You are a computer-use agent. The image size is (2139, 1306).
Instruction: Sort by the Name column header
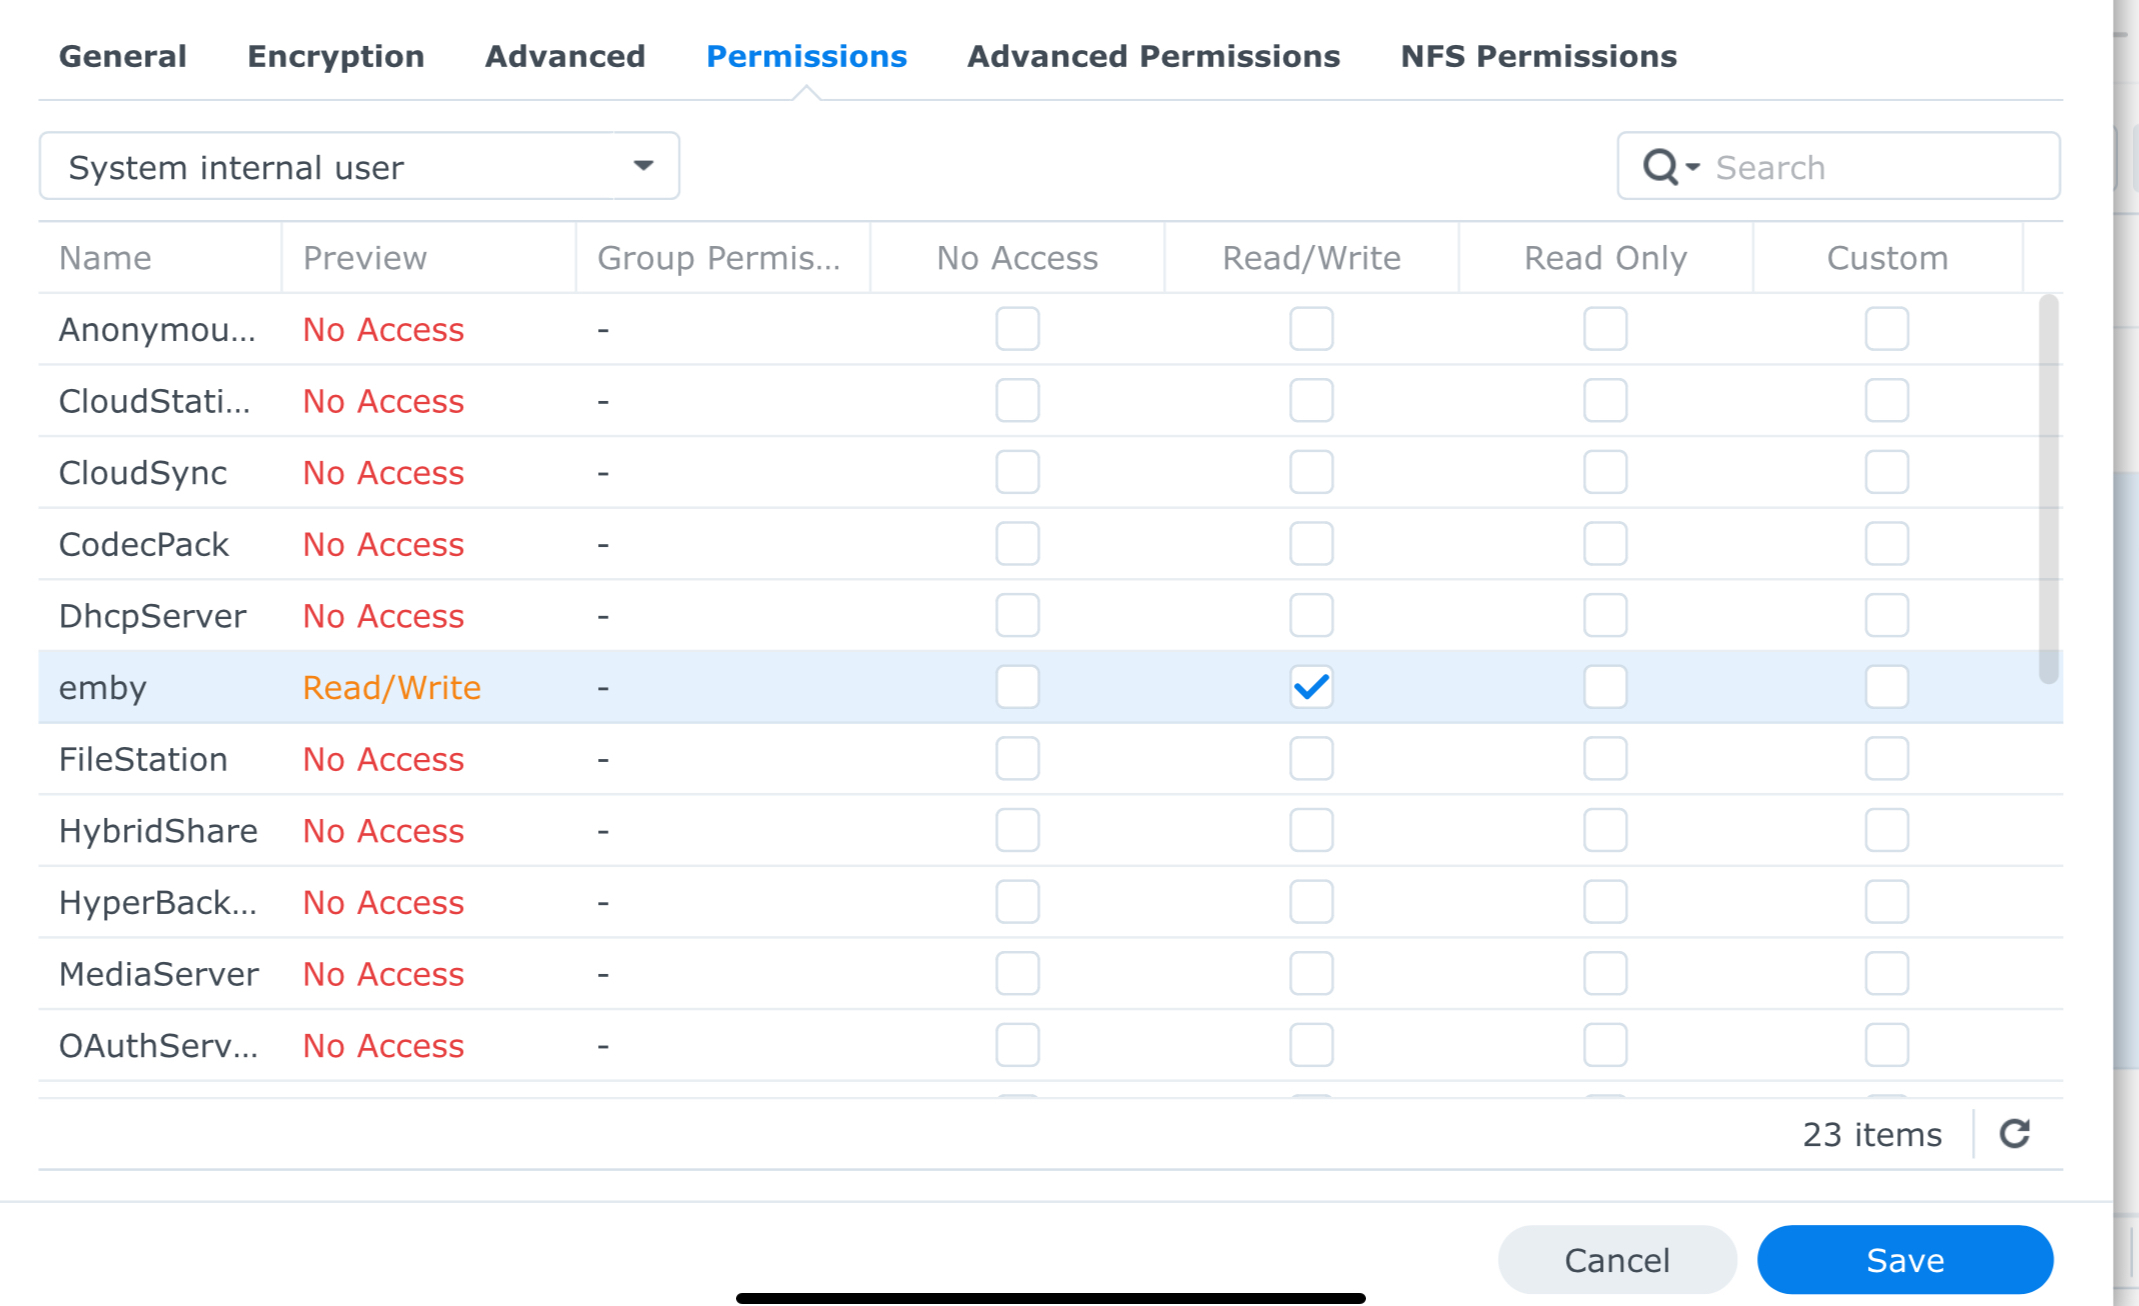pos(105,258)
